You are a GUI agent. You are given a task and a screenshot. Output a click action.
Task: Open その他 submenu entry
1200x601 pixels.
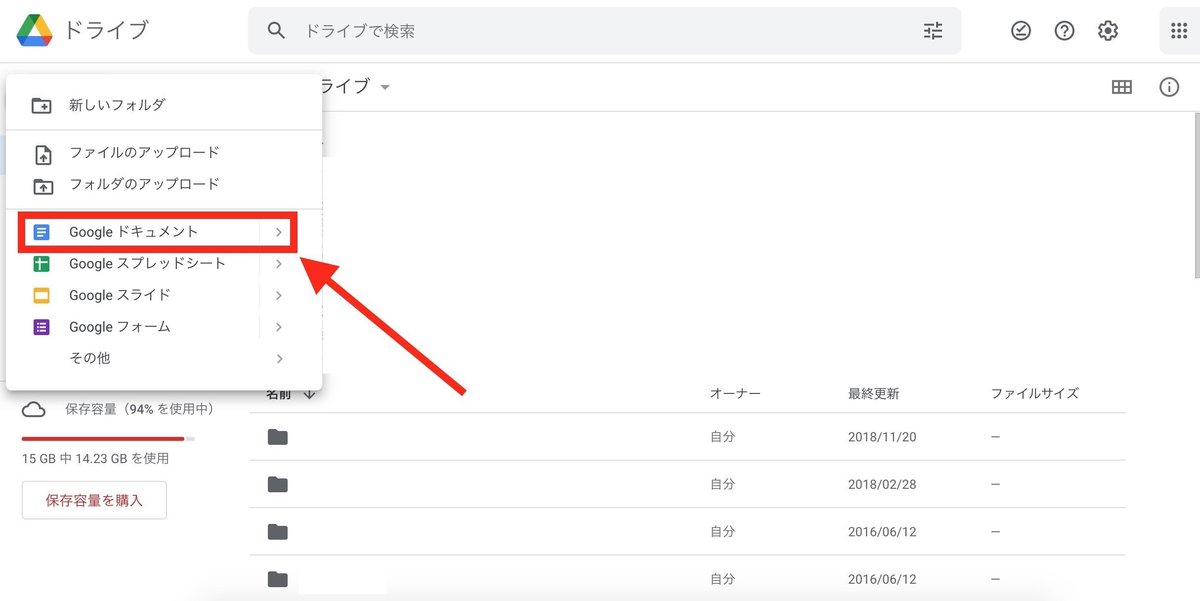164,358
